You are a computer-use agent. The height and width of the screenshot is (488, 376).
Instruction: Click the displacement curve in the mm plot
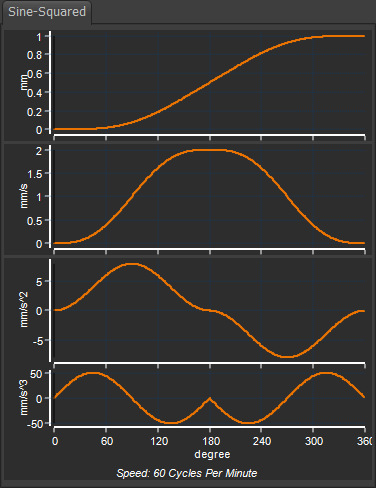coord(209,82)
